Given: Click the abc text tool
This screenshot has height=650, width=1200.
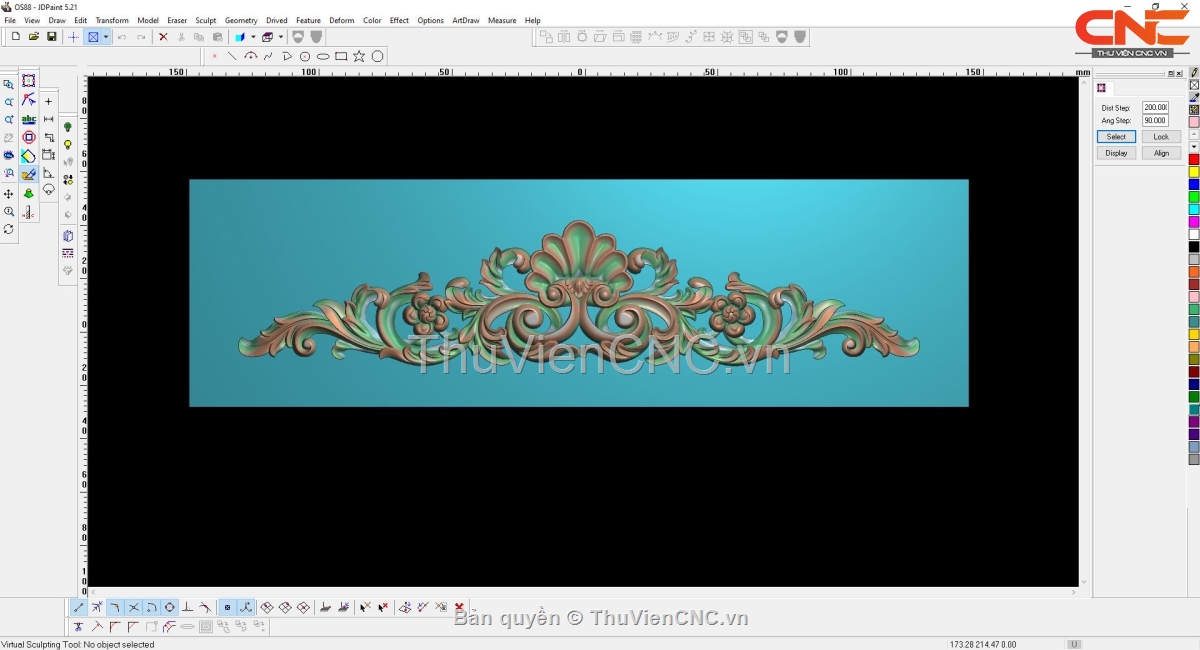Looking at the screenshot, I should pos(29,119).
